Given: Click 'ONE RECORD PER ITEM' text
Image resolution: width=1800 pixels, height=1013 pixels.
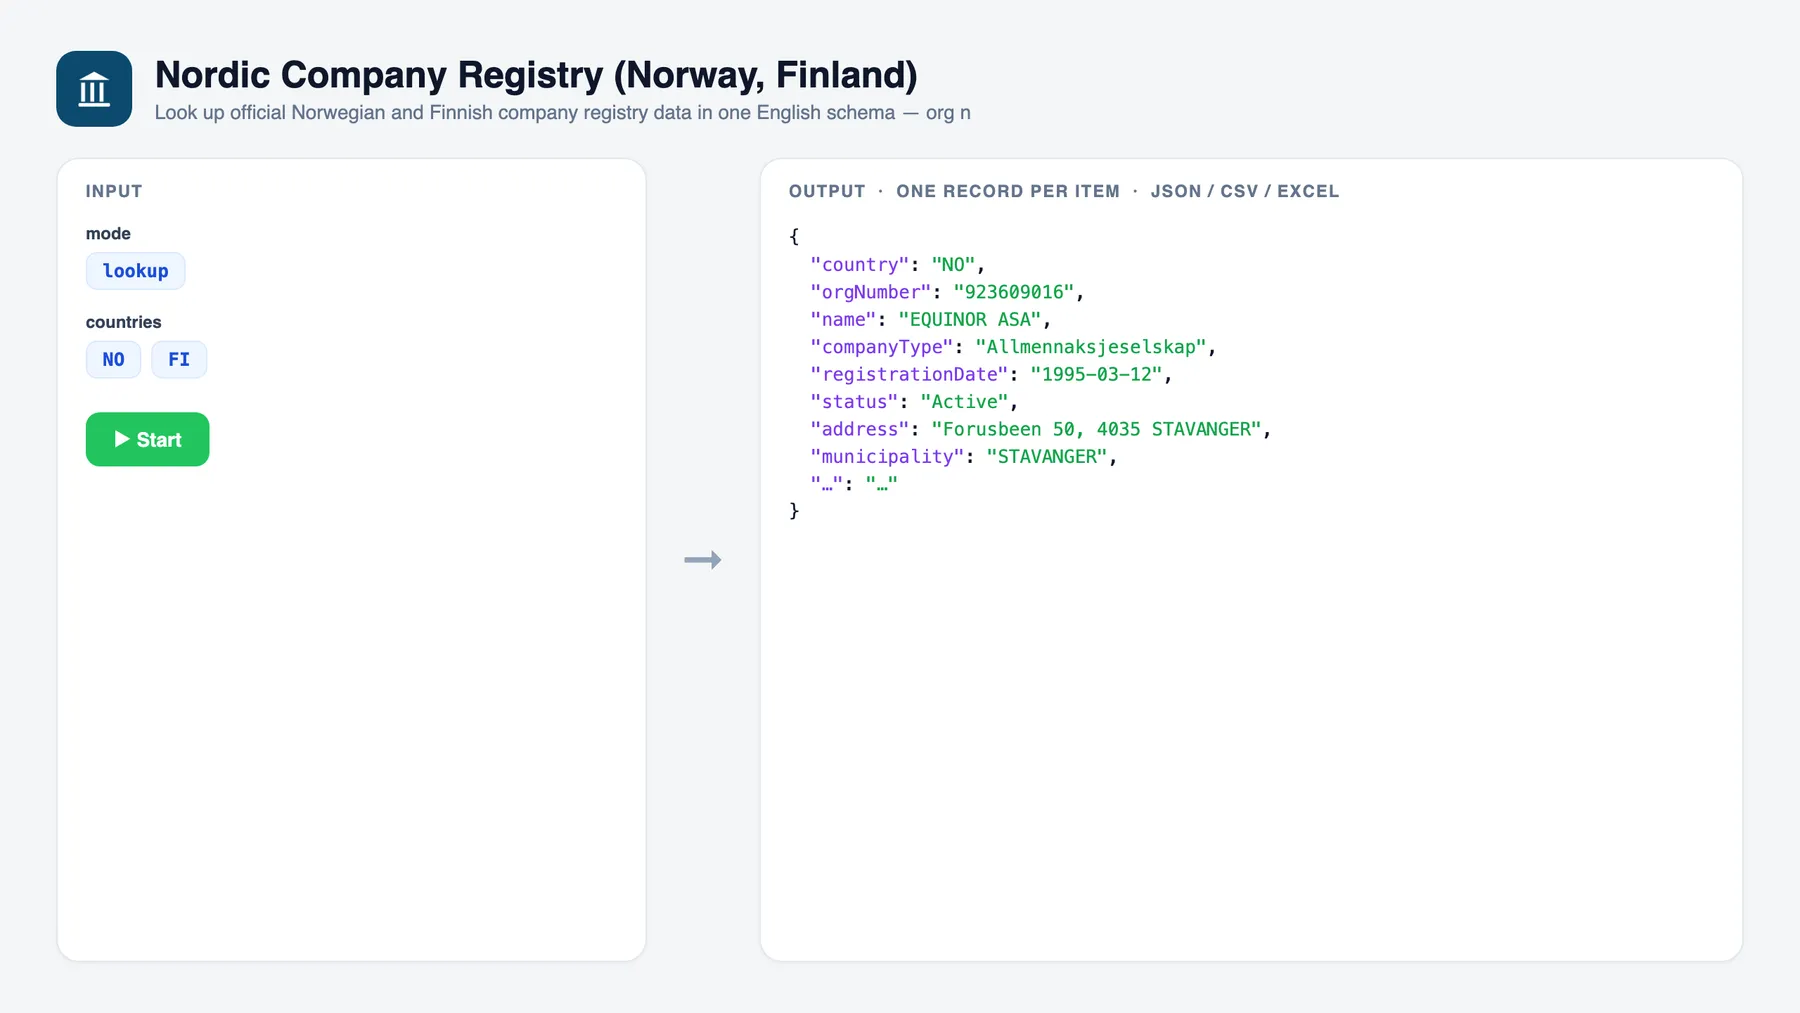Looking at the screenshot, I should click(1008, 191).
